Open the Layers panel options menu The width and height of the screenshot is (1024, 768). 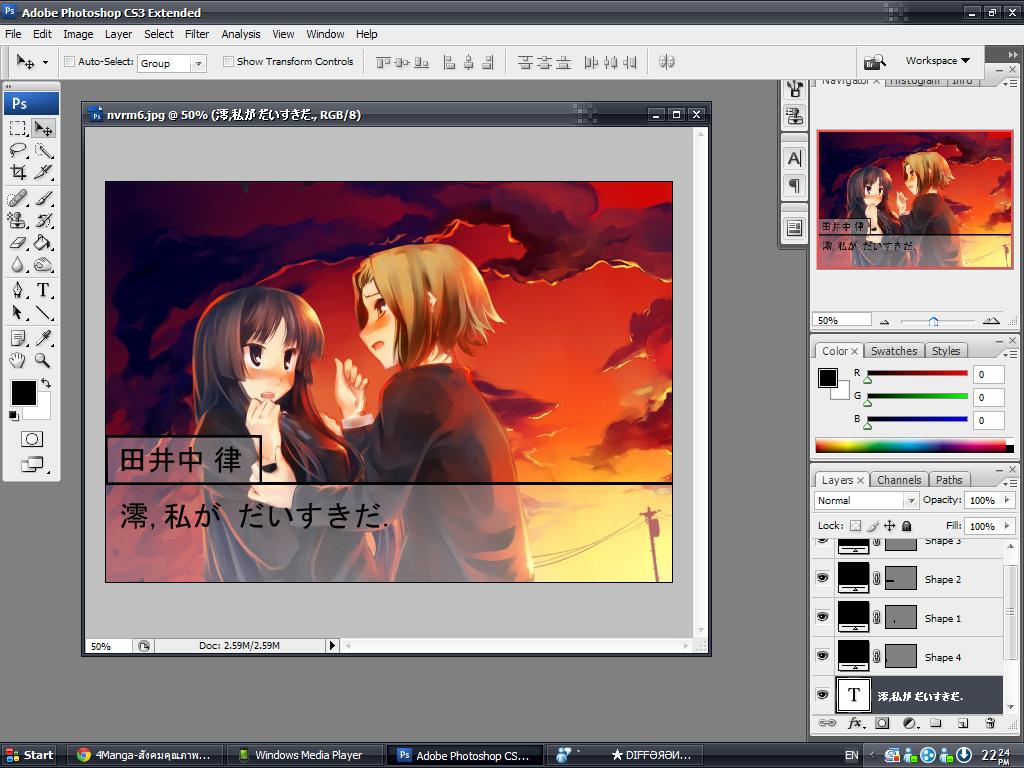click(x=1010, y=483)
